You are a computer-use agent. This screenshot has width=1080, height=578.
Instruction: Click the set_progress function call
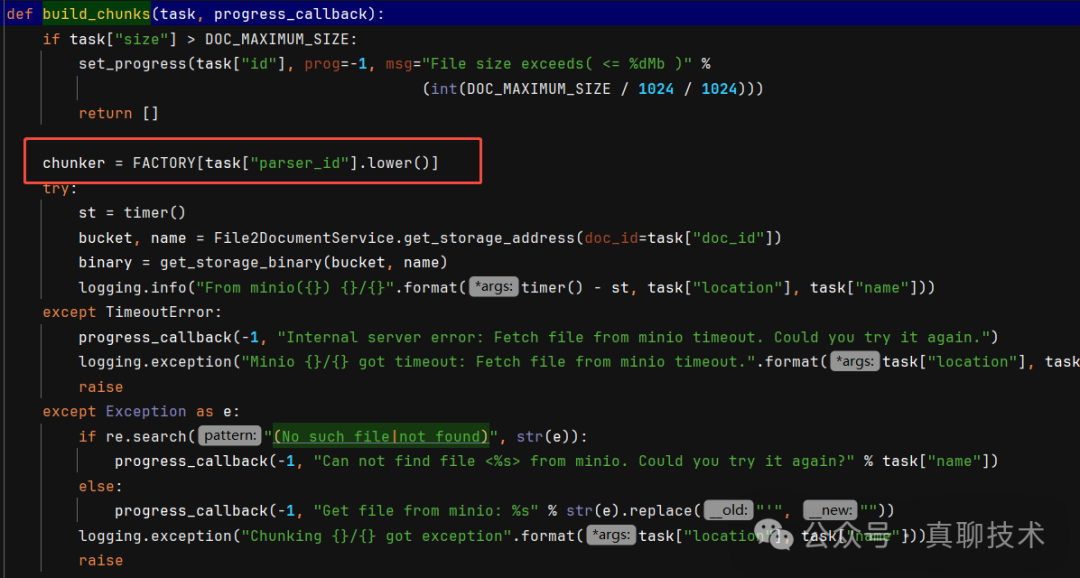pyautogui.click(x=132, y=64)
